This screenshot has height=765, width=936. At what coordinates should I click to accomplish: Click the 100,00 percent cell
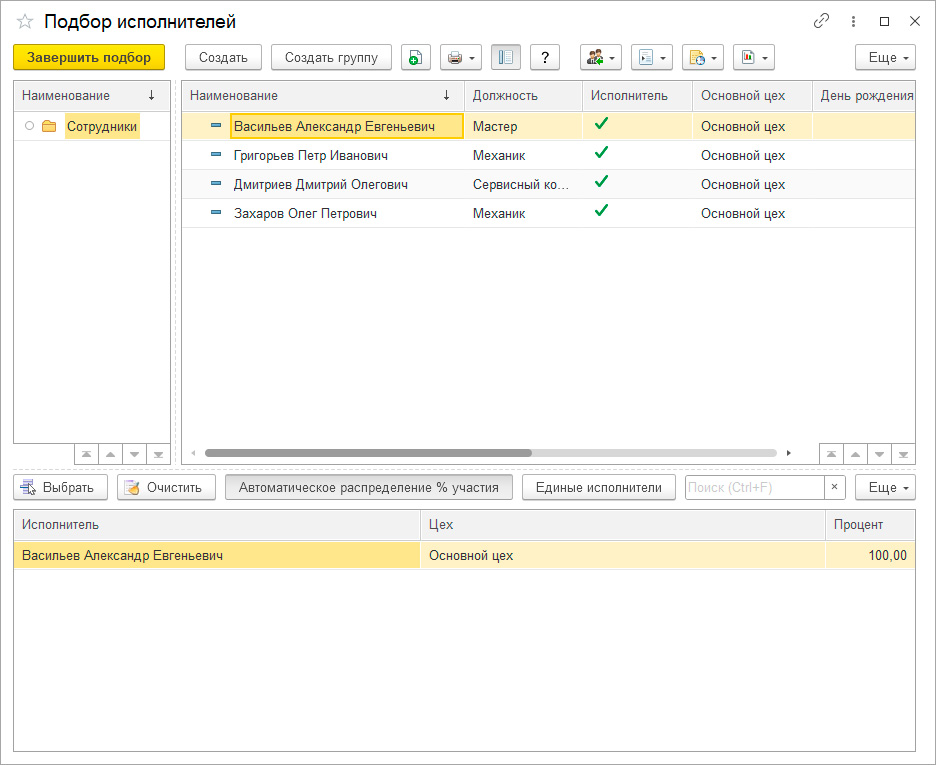click(870, 556)
